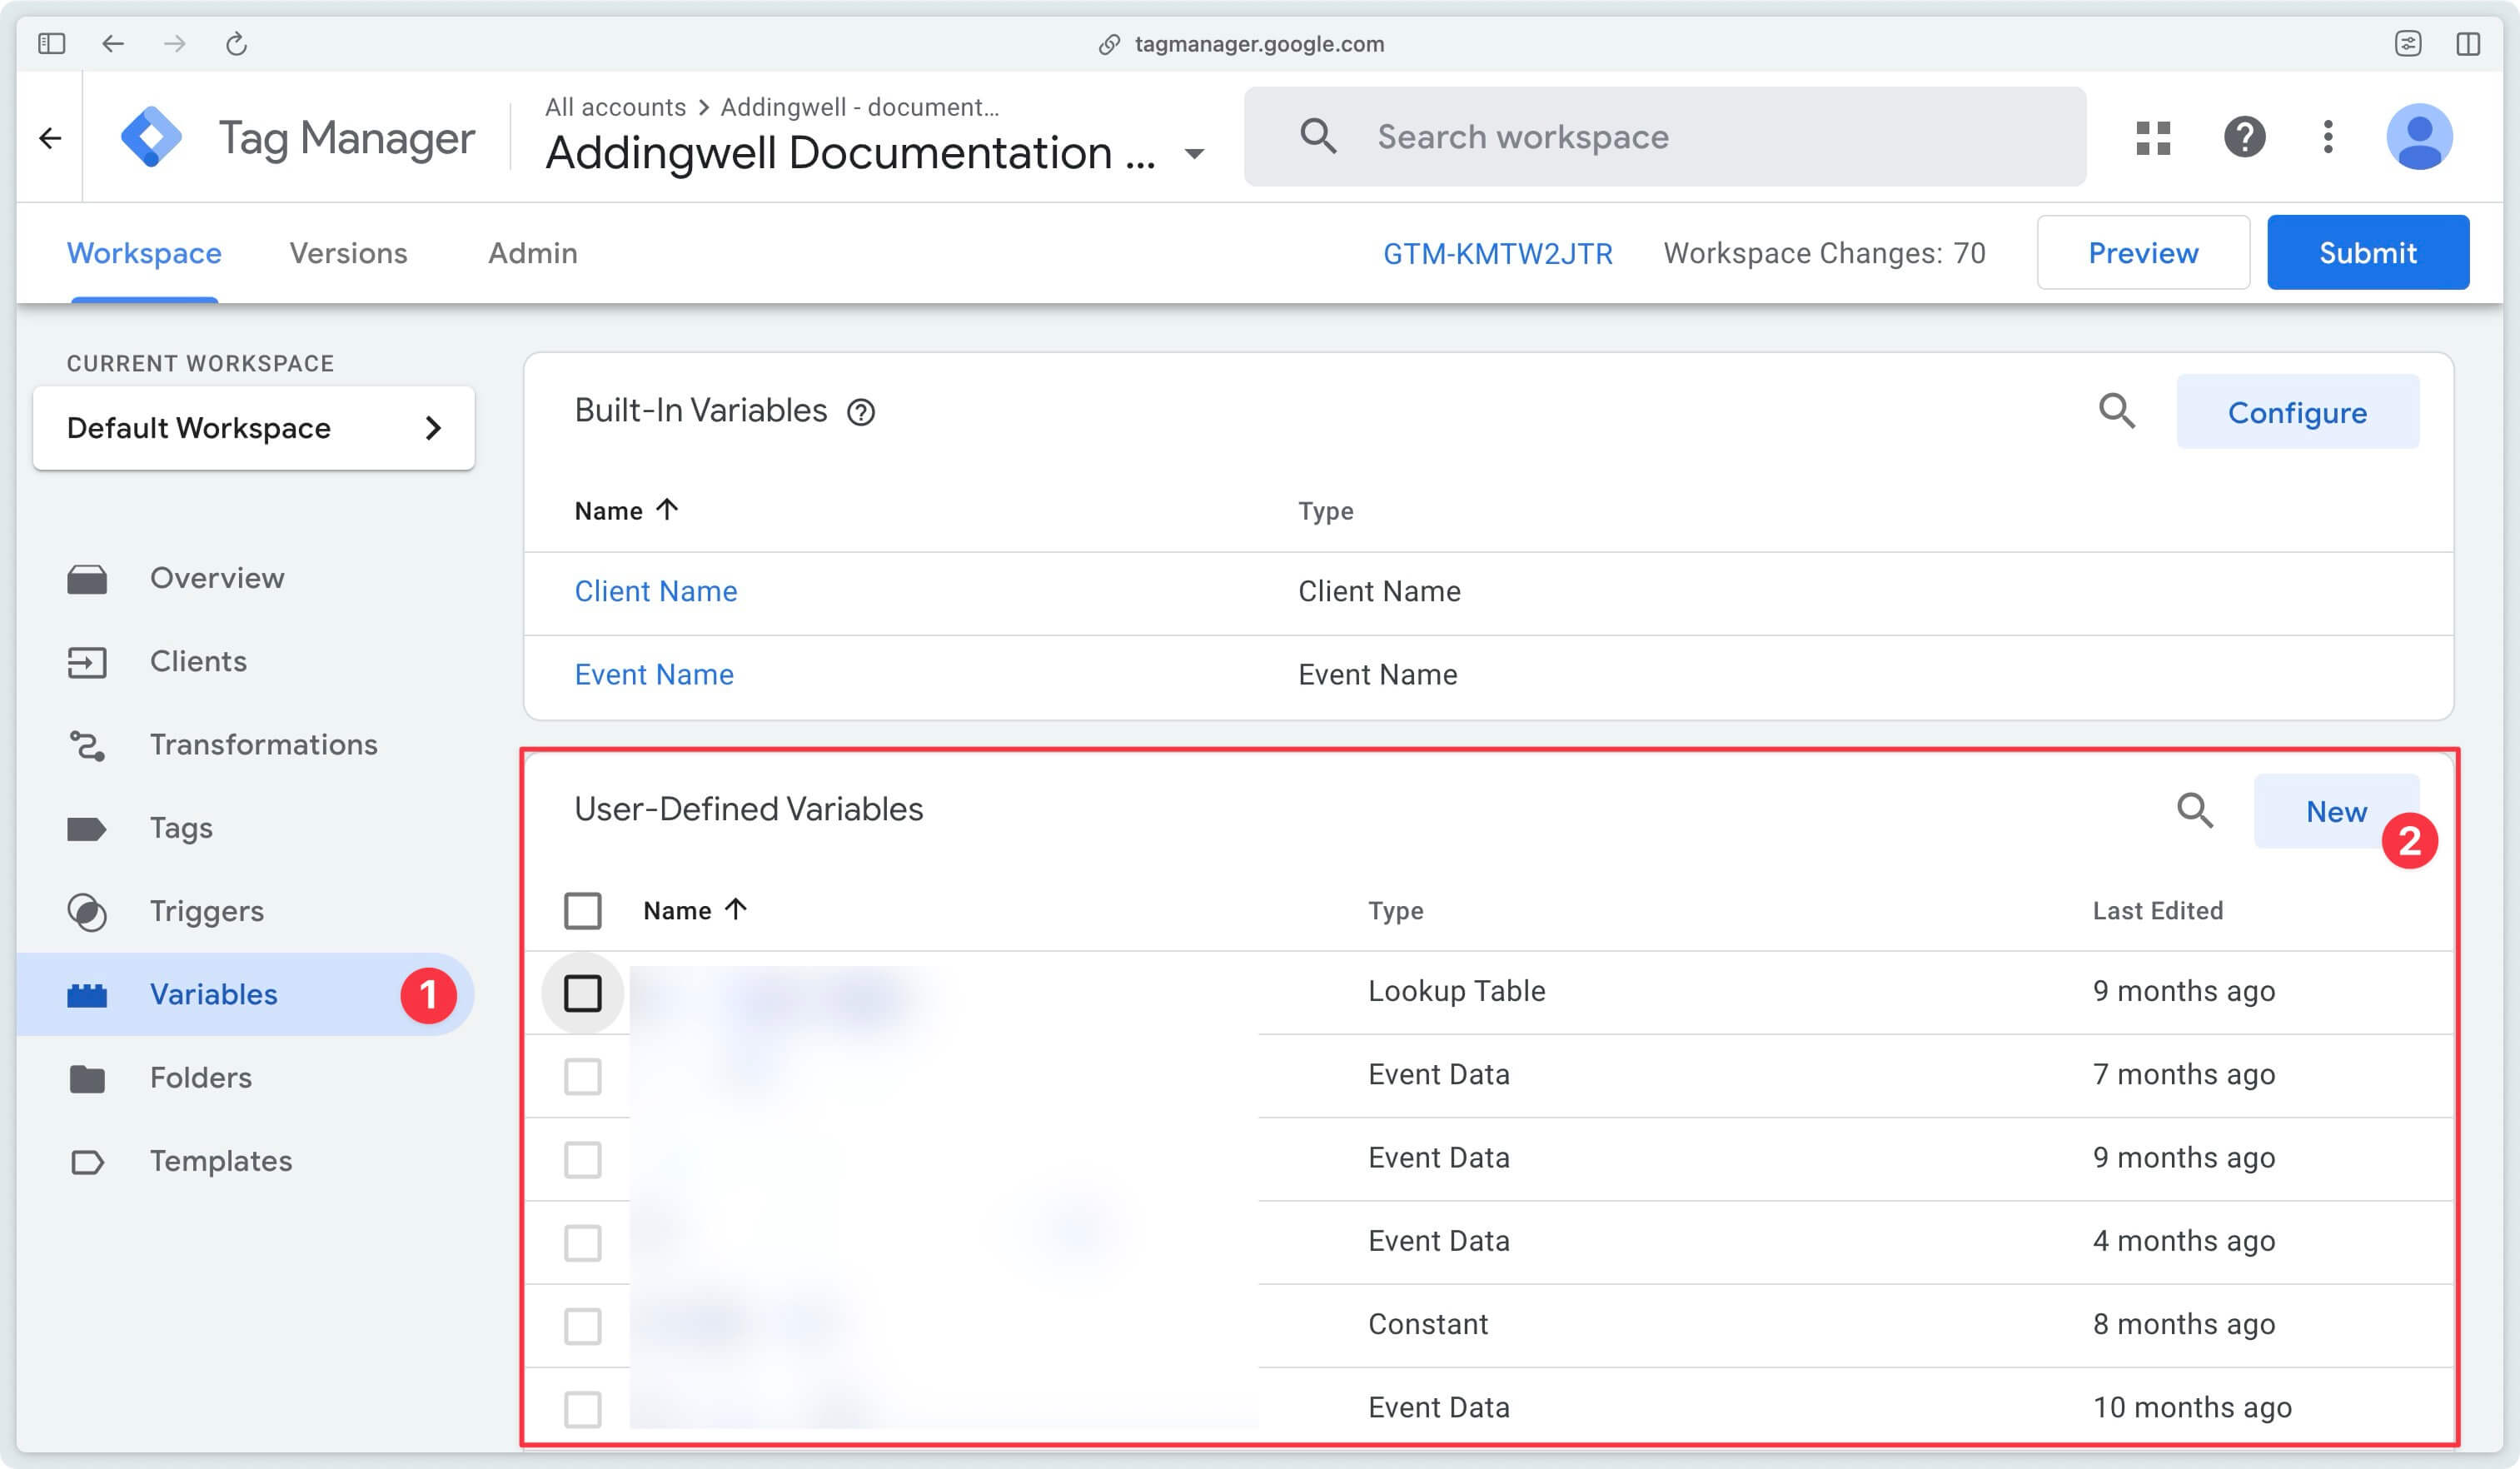Tick the select-all checkbox in the User-Defined Variables header
Image resolution: width=2520 pixels, height=1469 pixels.
(583, 911)
